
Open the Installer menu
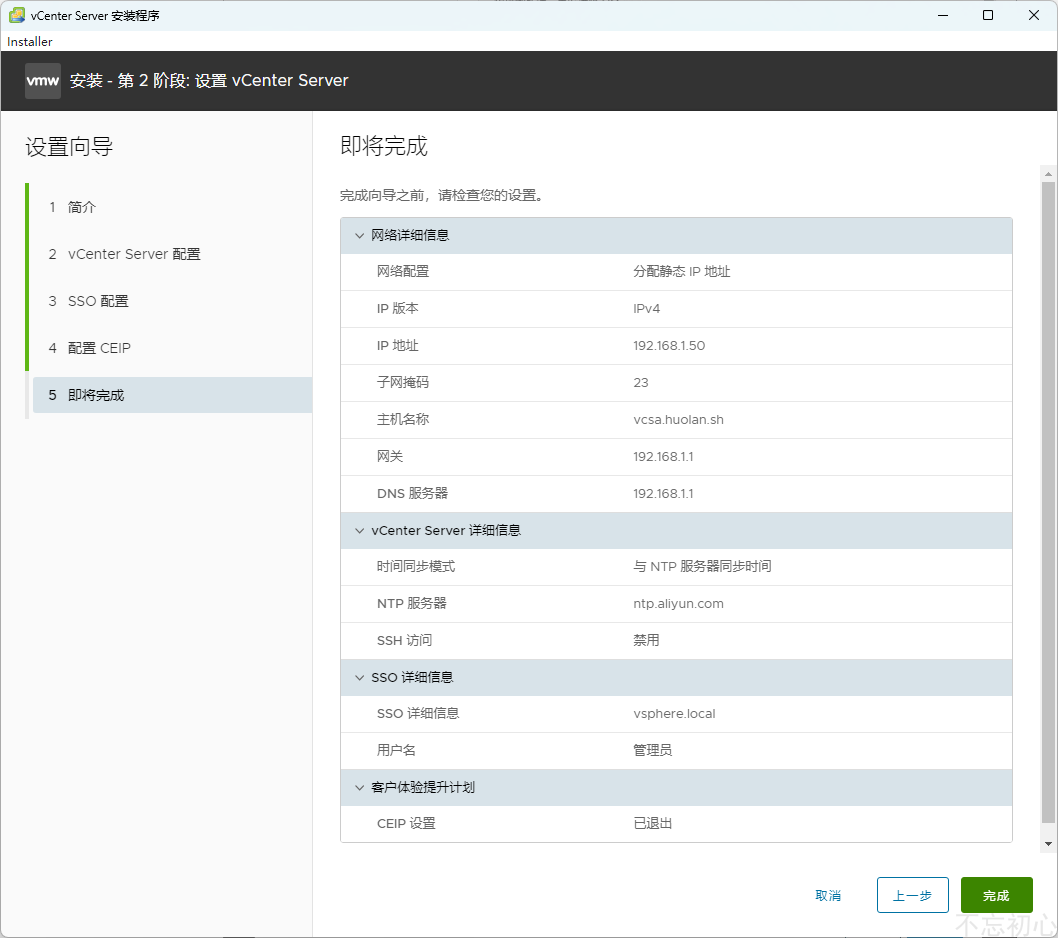pos(30,42)
